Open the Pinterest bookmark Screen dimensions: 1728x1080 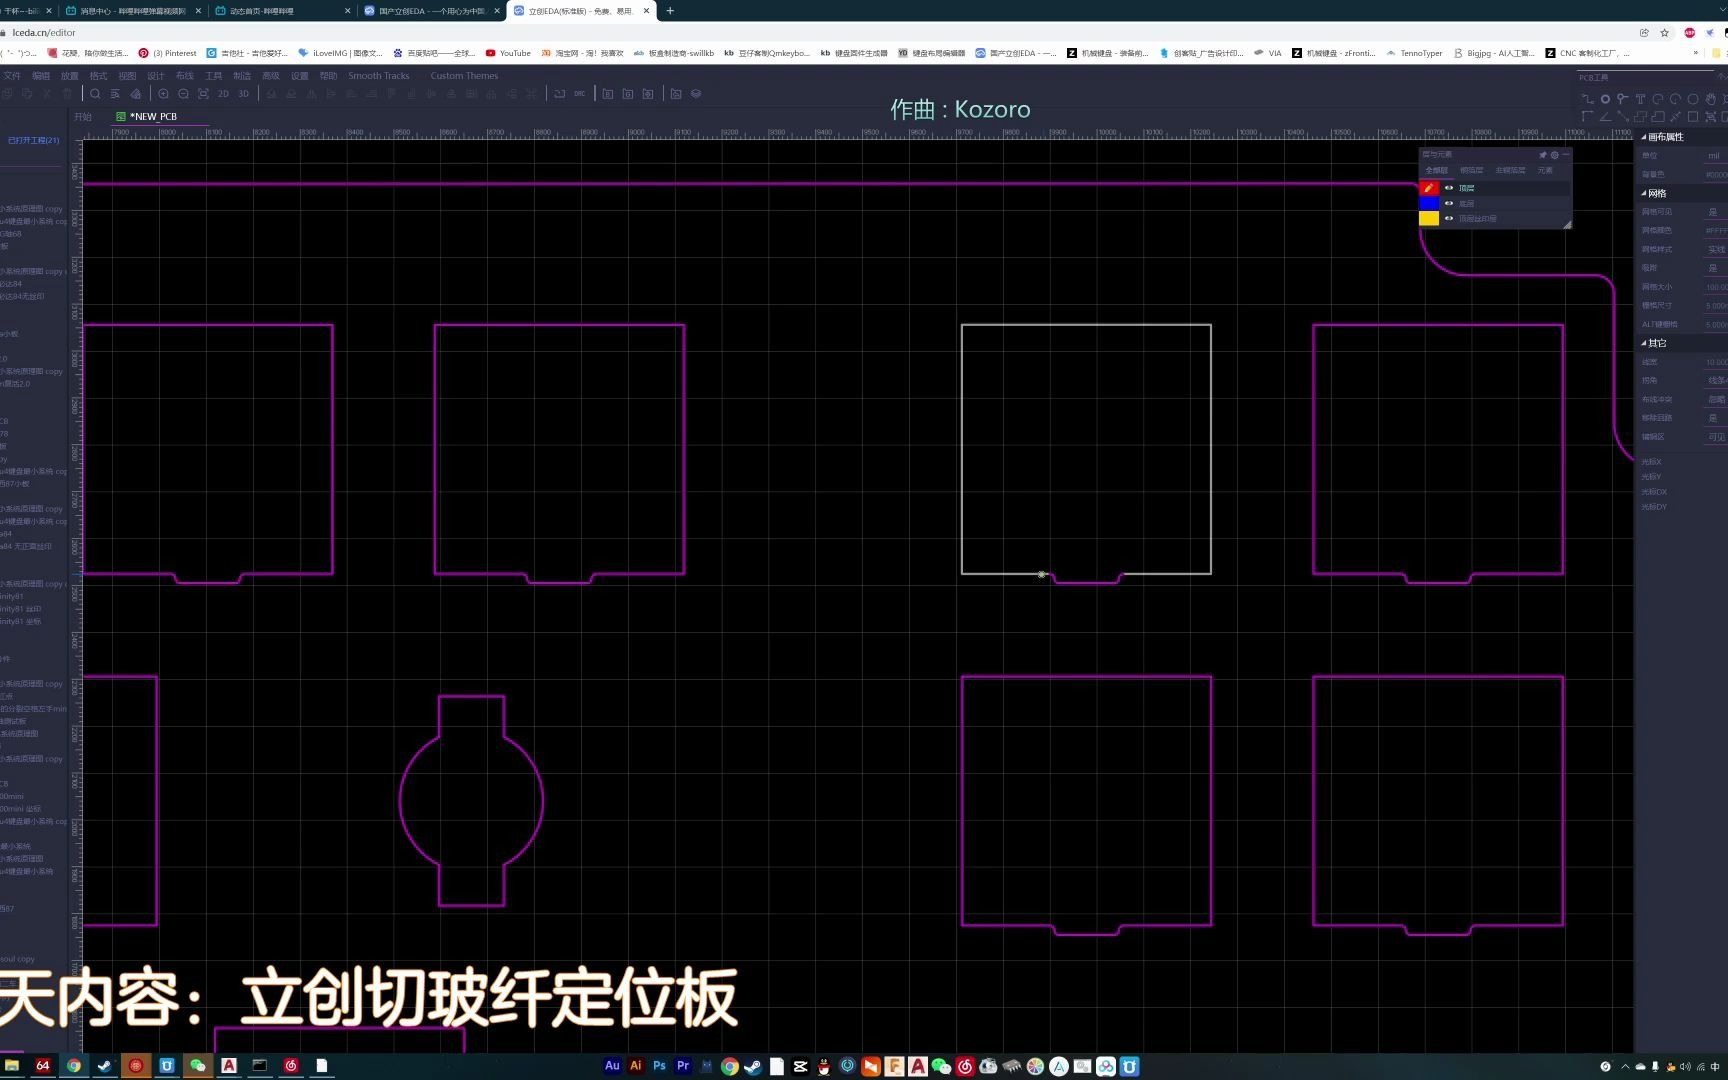(x=168, y=53)
